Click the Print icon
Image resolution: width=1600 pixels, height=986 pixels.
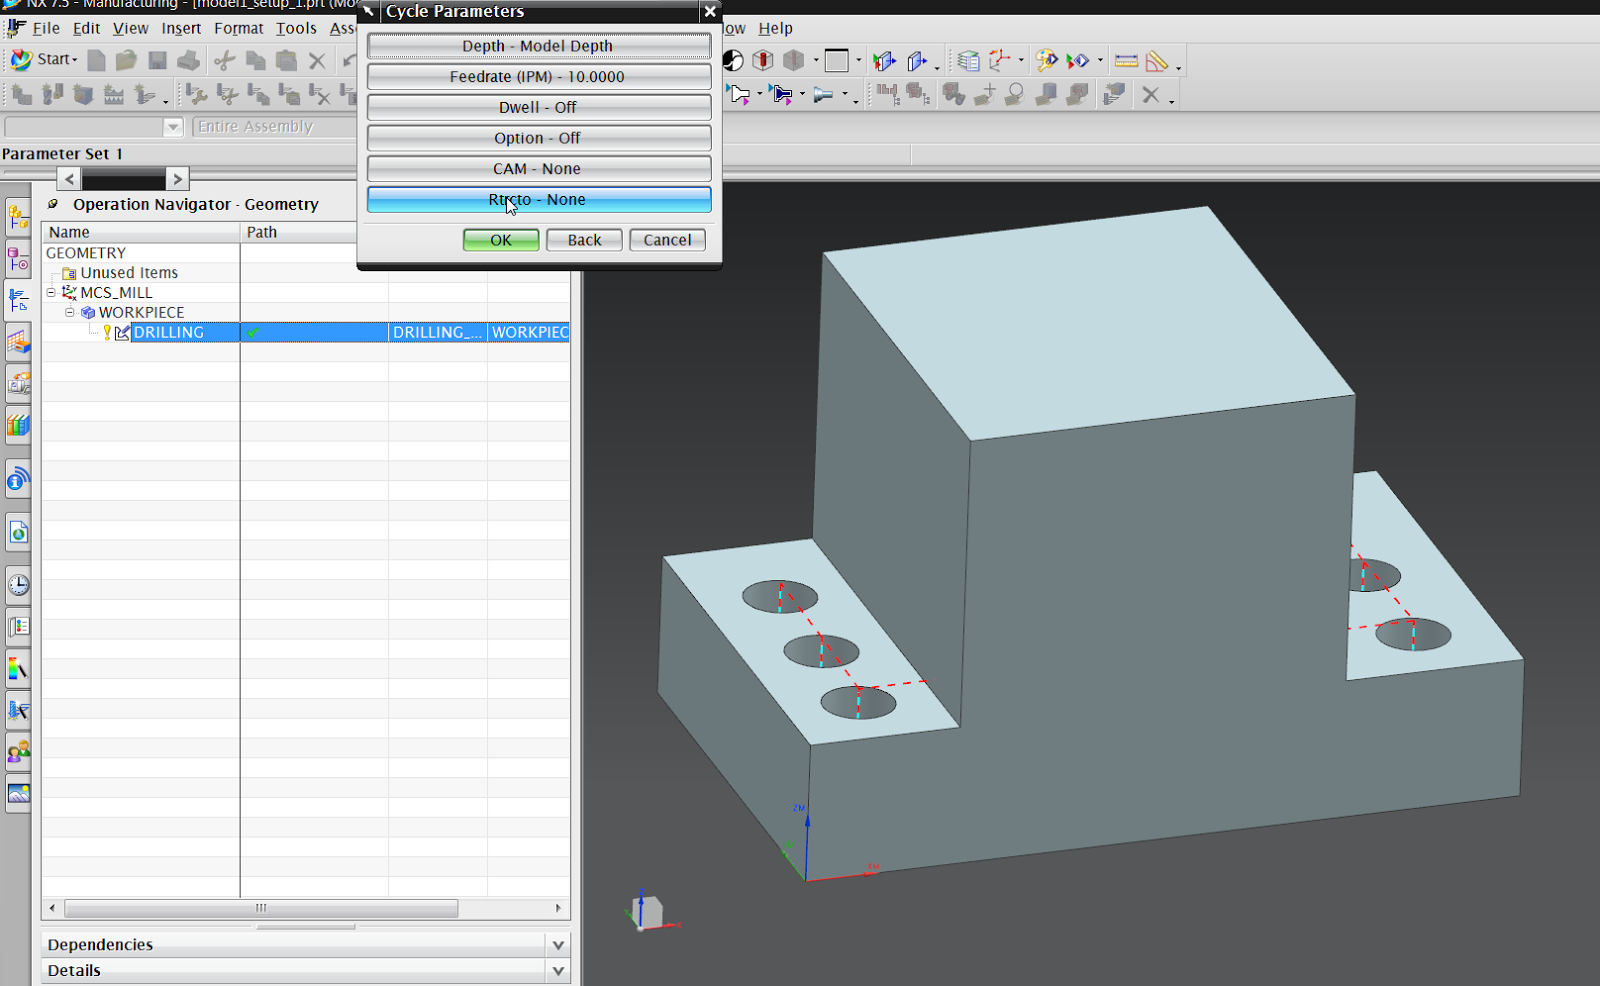[x=188, y=61]
